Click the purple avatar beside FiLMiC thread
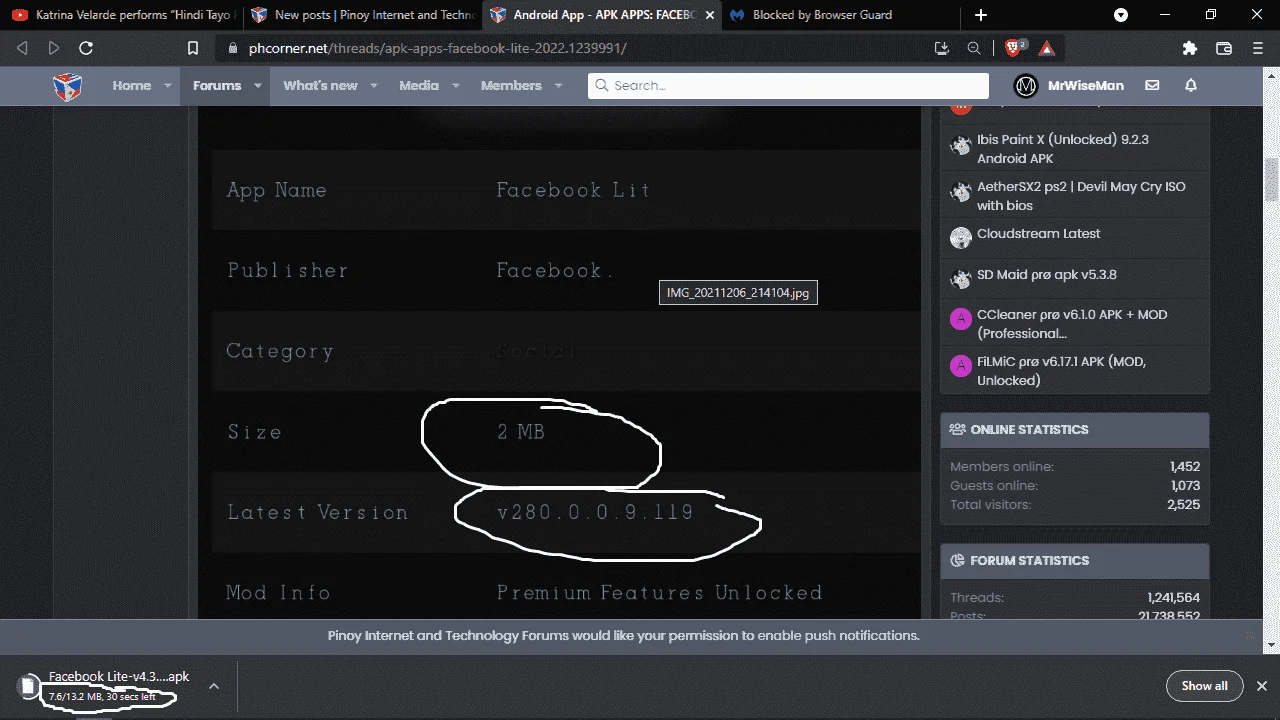Viewport: 1280px width, 720px height. (961, 366)
